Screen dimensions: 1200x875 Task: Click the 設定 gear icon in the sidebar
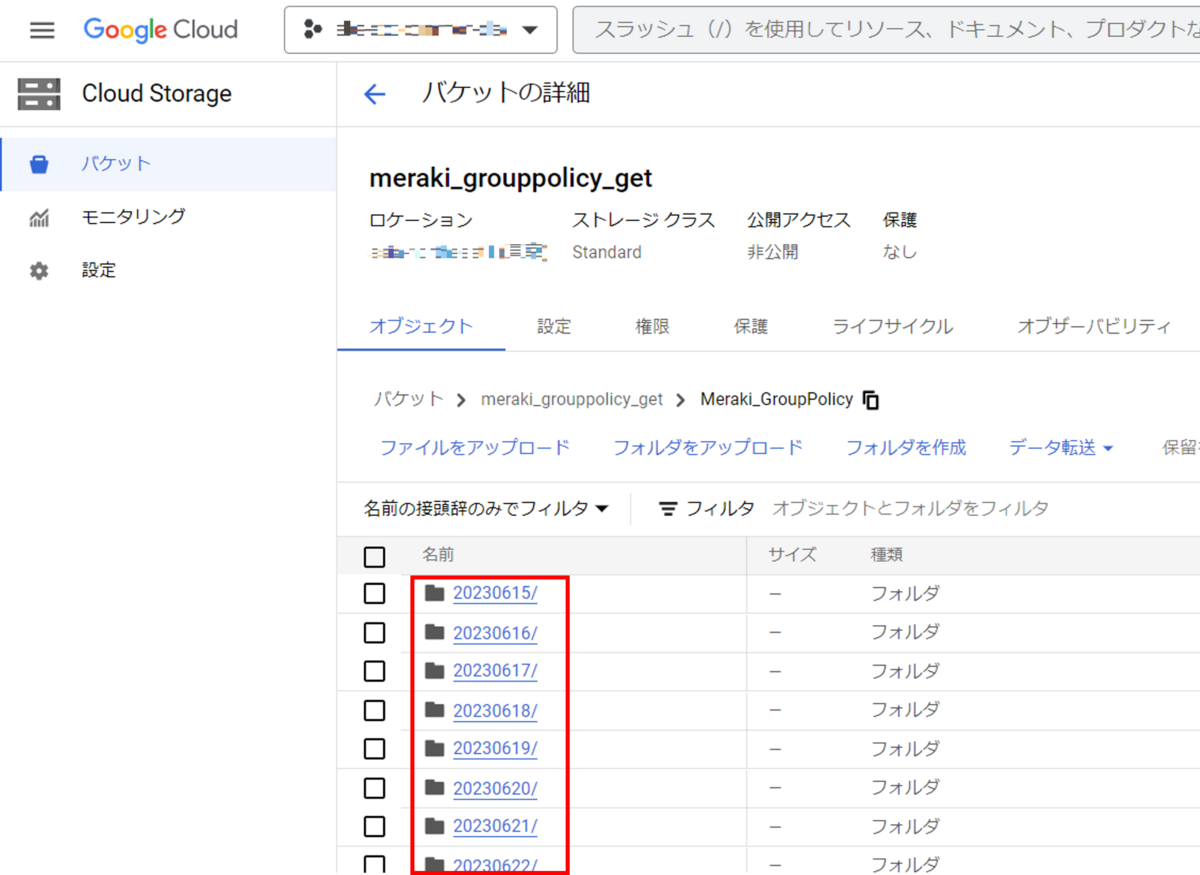tap(39, 270)
